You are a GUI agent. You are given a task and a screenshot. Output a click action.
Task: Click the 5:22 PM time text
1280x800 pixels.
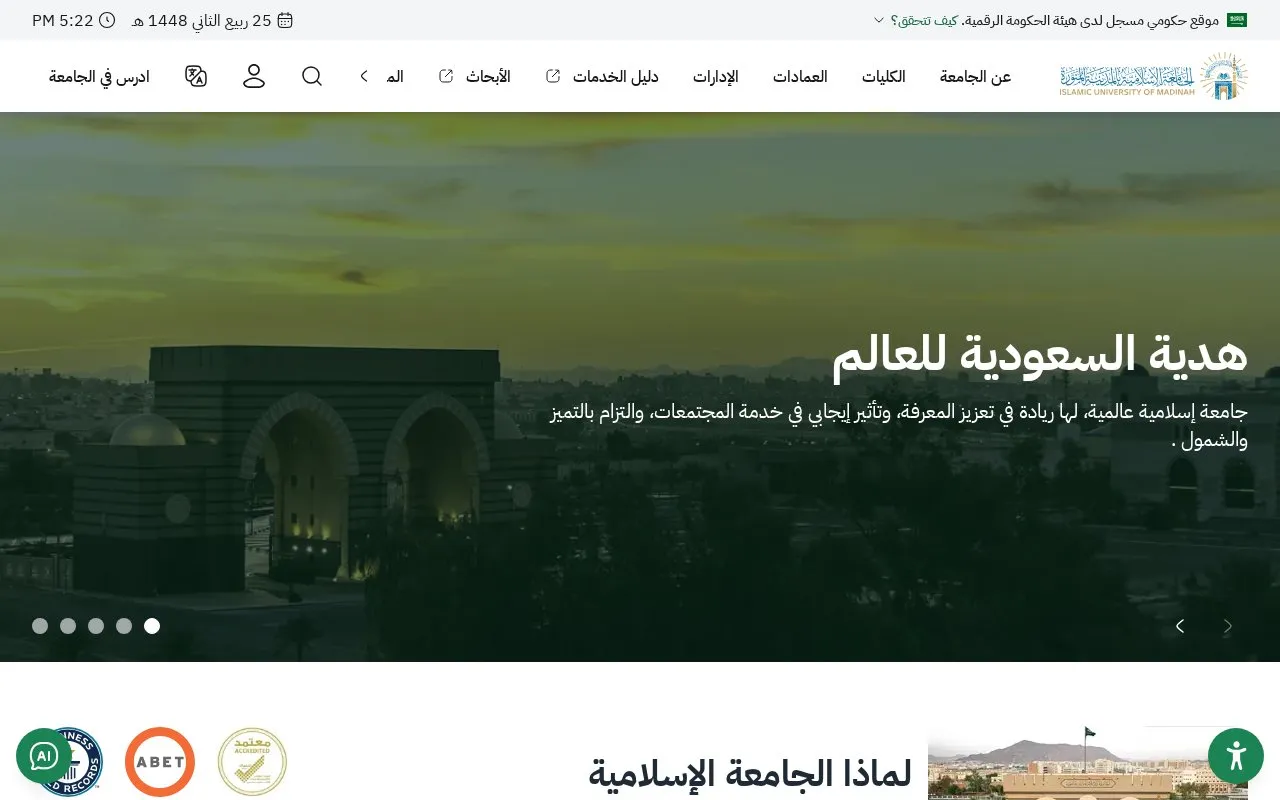coord(63,20)
